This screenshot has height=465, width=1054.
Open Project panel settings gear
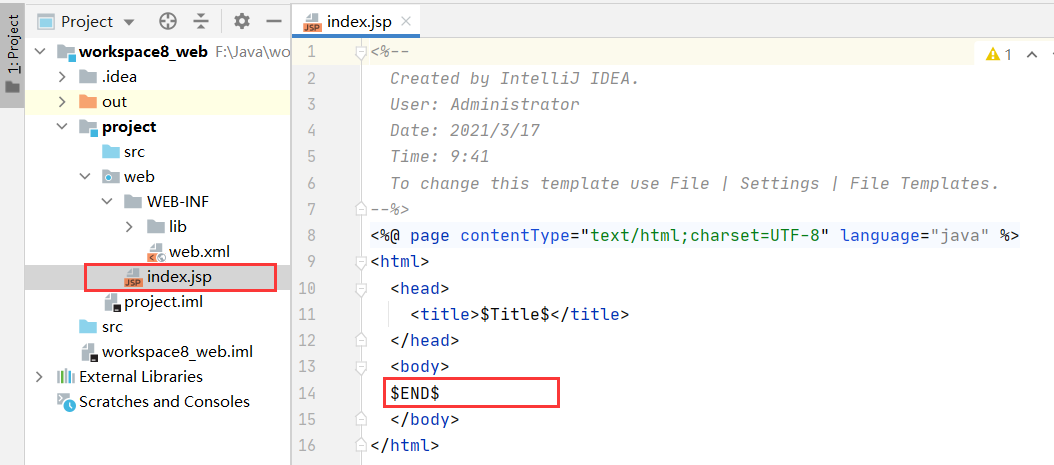coord(242,21)
